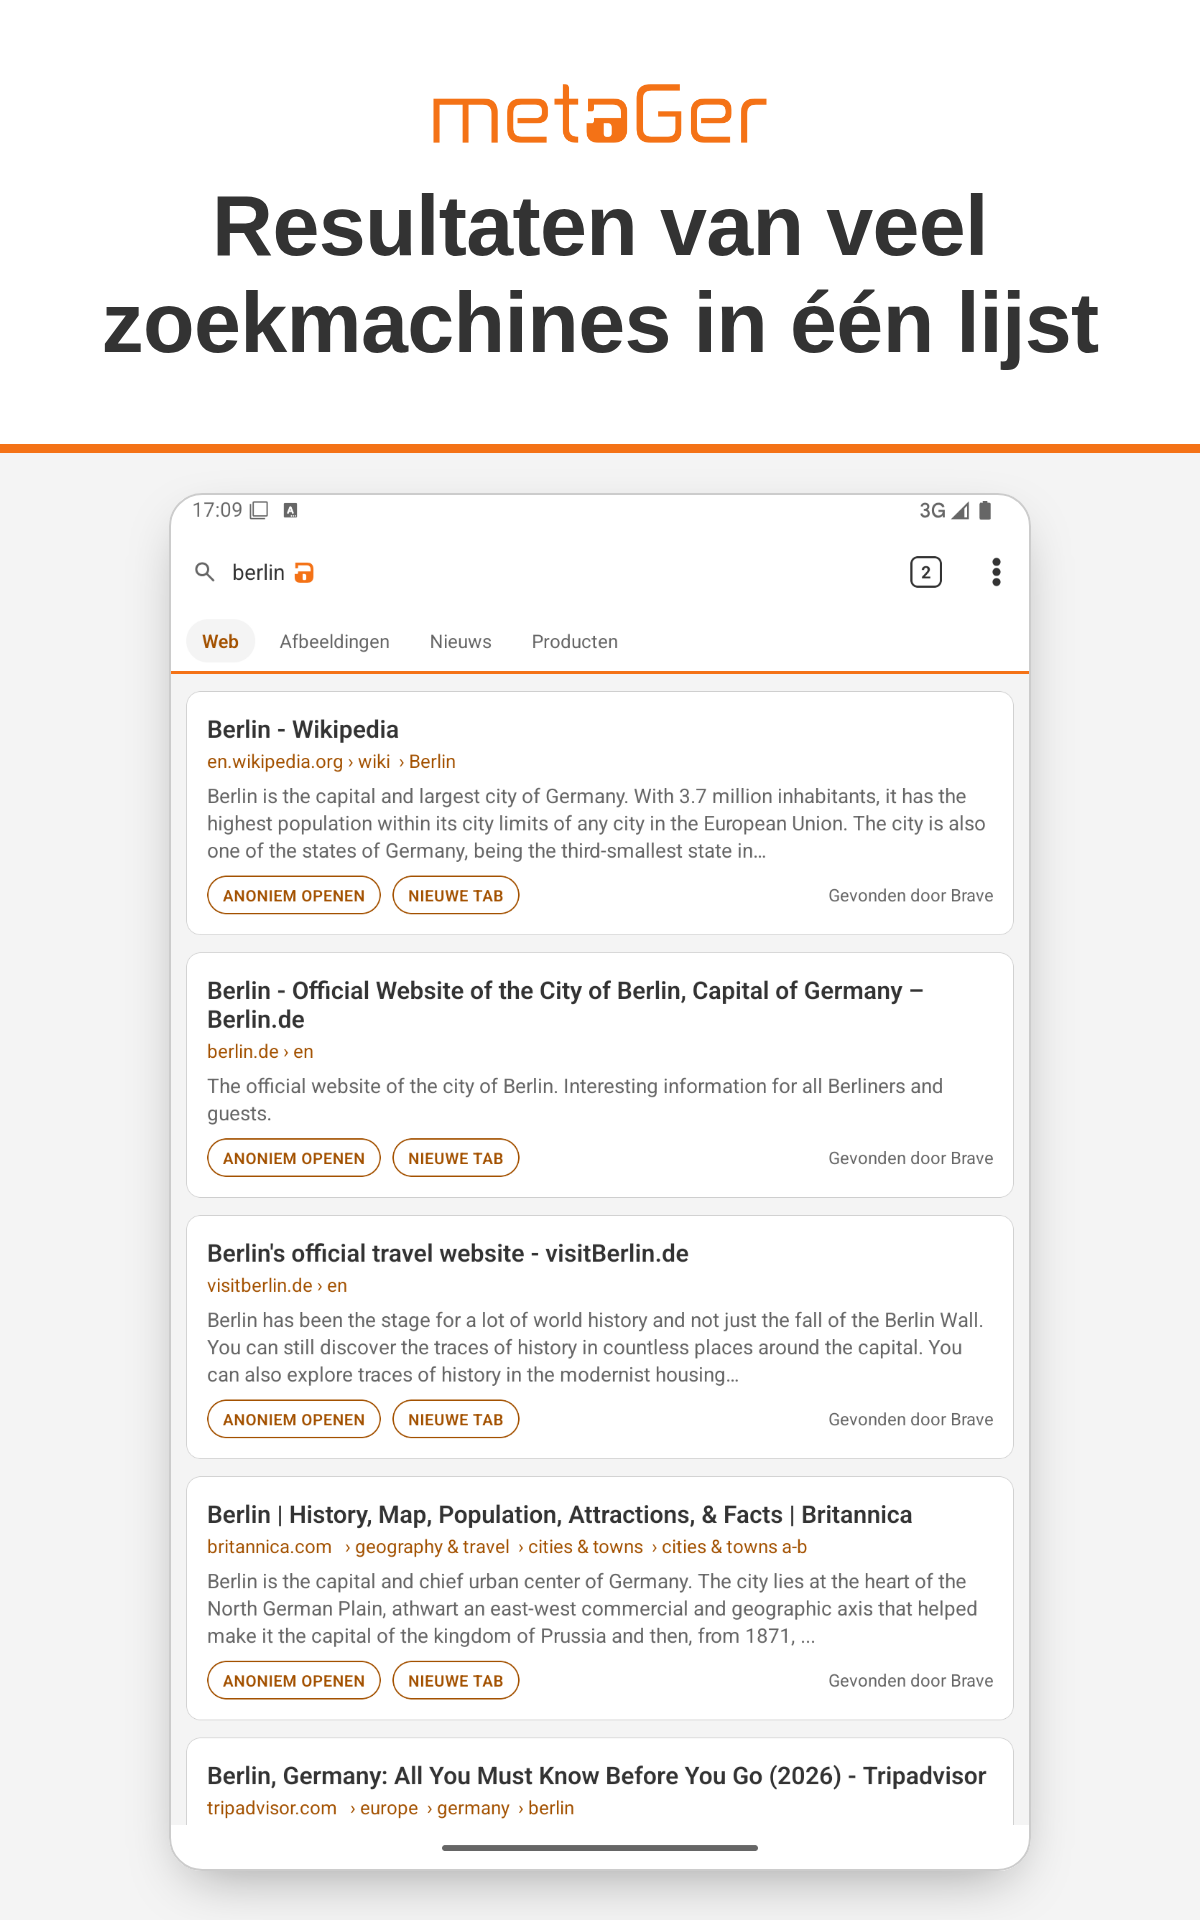Open Wikipedia result anonymously via Anoniem Openen
The width and height of the screenshot is (1200, 1920).
tap(294, 896)
